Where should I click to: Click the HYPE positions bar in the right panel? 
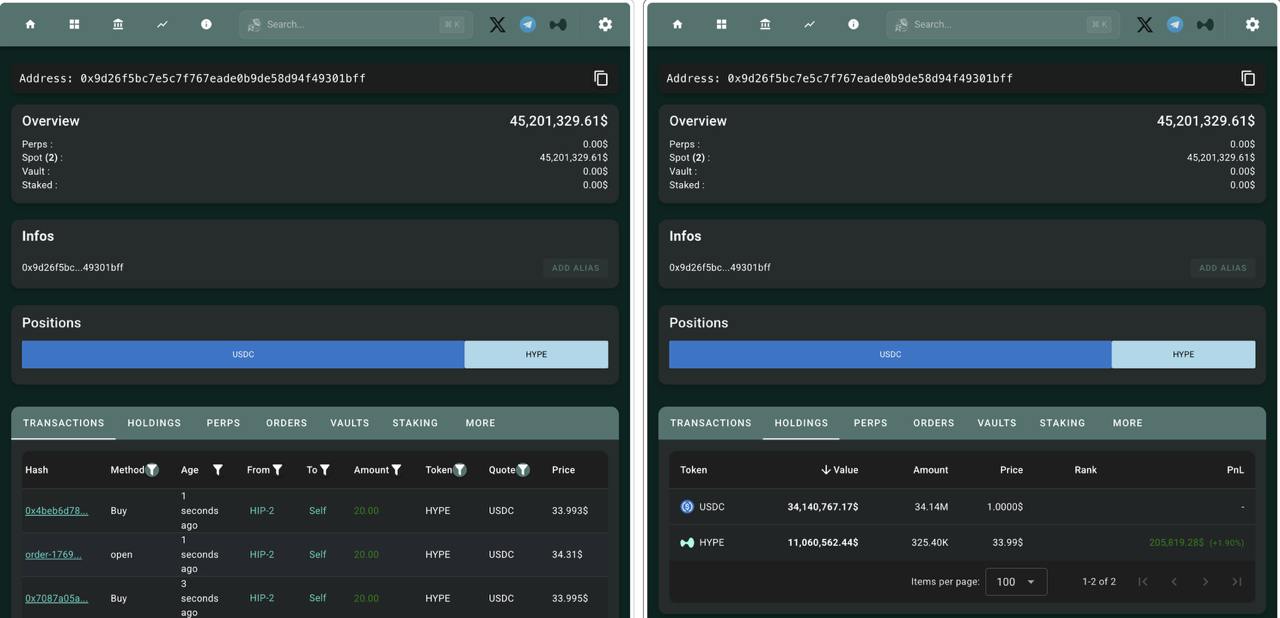1183,354
